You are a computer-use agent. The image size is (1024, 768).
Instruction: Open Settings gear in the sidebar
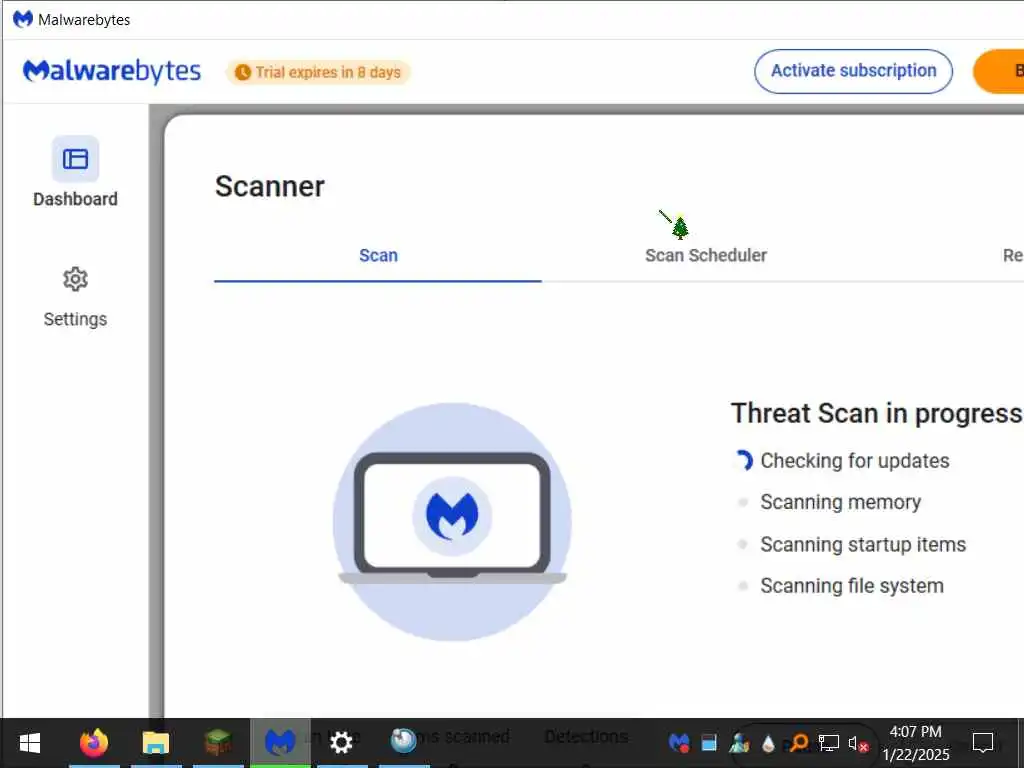tap(75, 280)
